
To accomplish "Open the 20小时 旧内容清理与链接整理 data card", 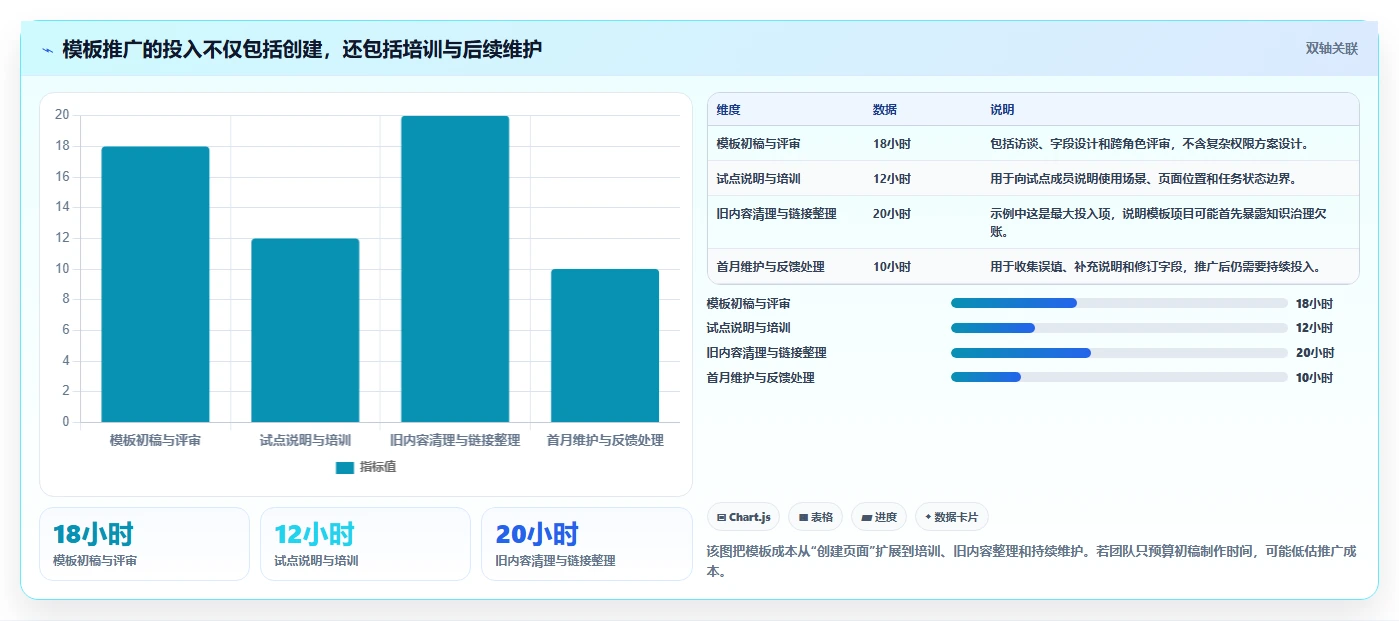I will pyautogui.click(x=586, y=544).
